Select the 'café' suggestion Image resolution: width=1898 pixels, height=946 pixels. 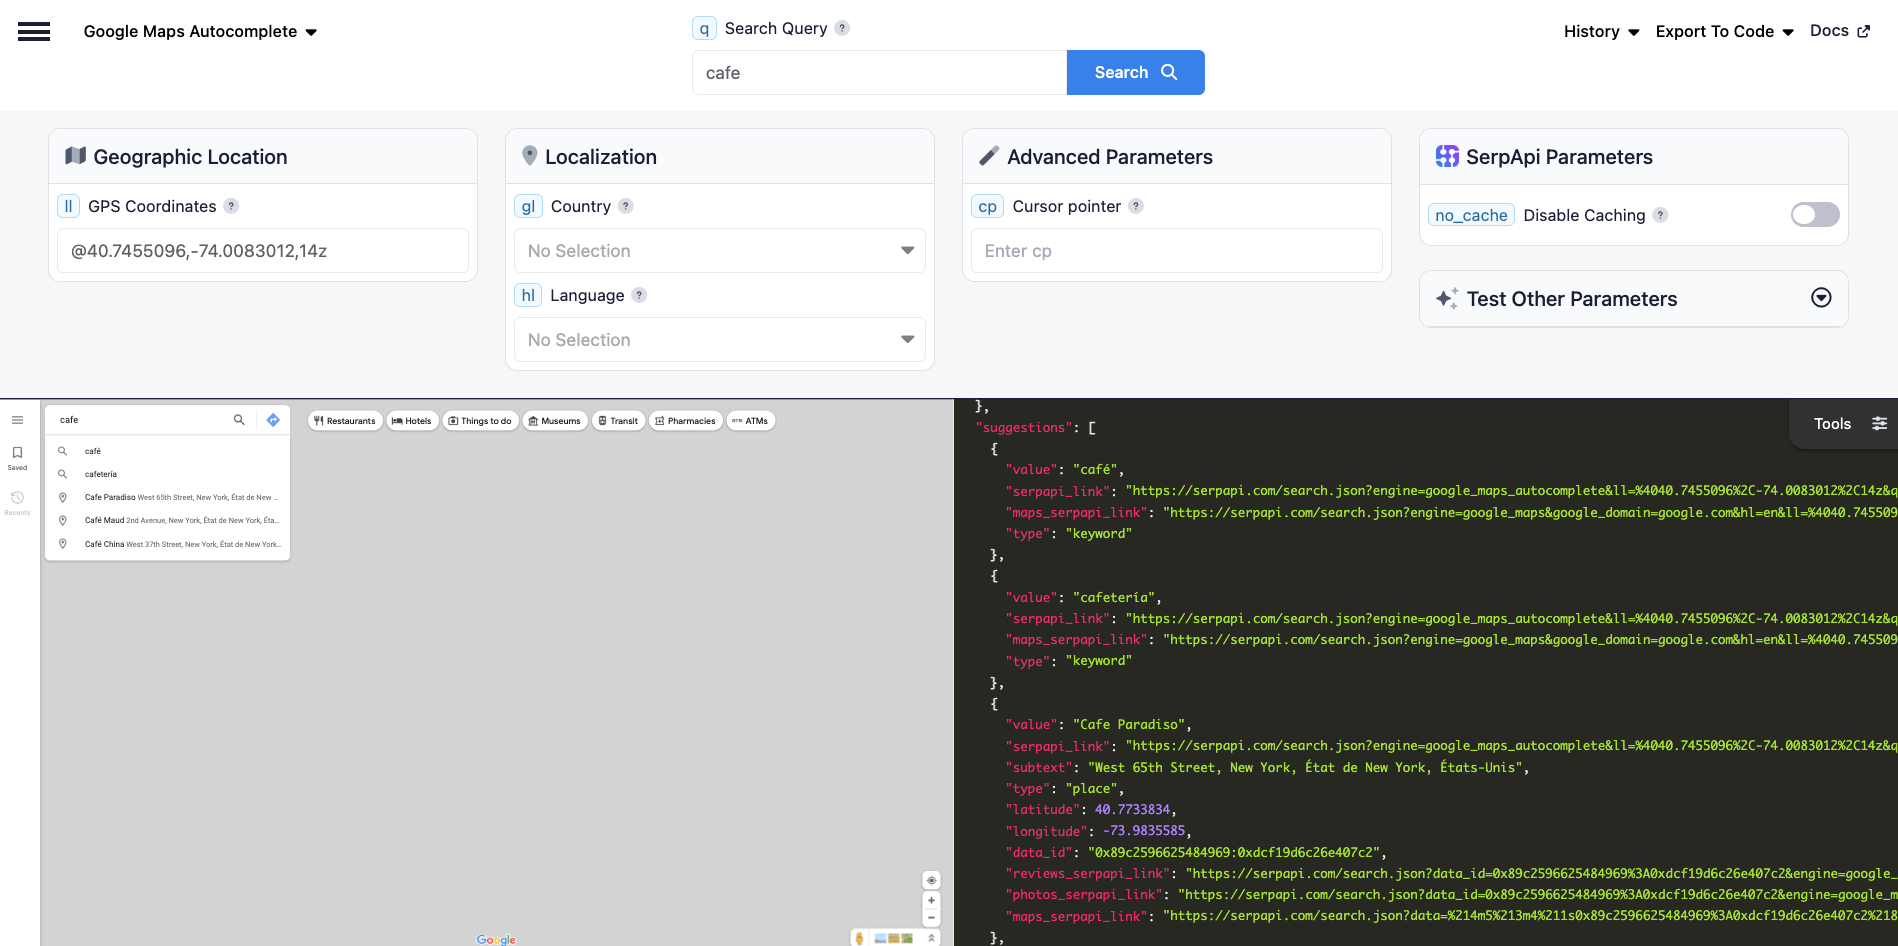(168, 451)
